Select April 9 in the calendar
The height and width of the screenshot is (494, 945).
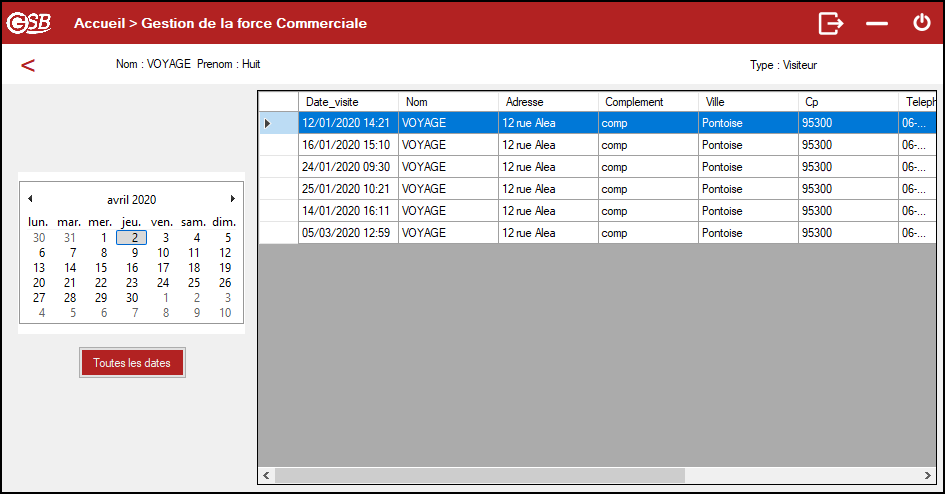tap(134, 252)
